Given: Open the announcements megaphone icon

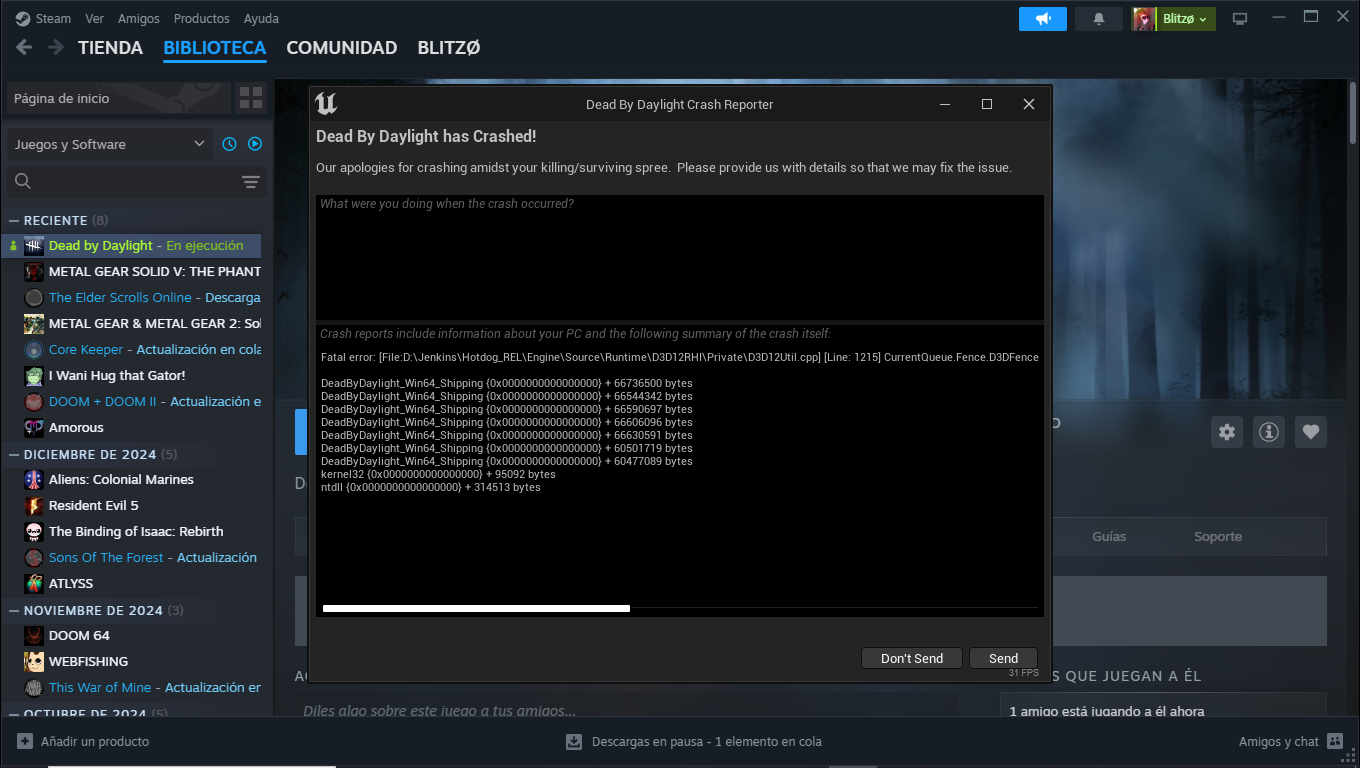Looking at the screenshot, I should [x=1043, y=18].
